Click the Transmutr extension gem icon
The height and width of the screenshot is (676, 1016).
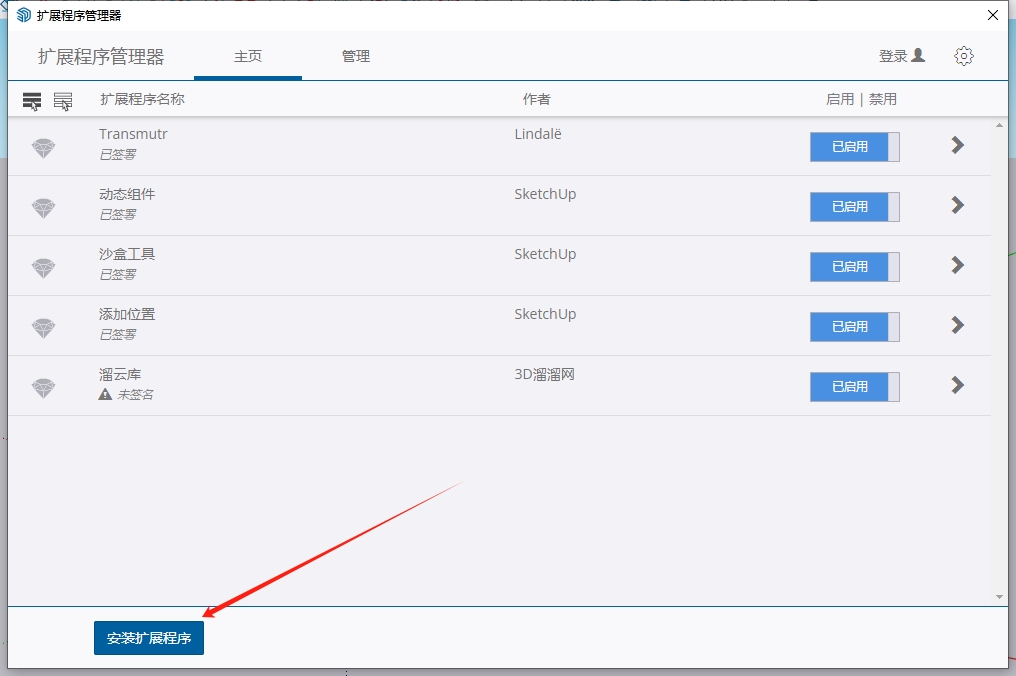(43, 148)
